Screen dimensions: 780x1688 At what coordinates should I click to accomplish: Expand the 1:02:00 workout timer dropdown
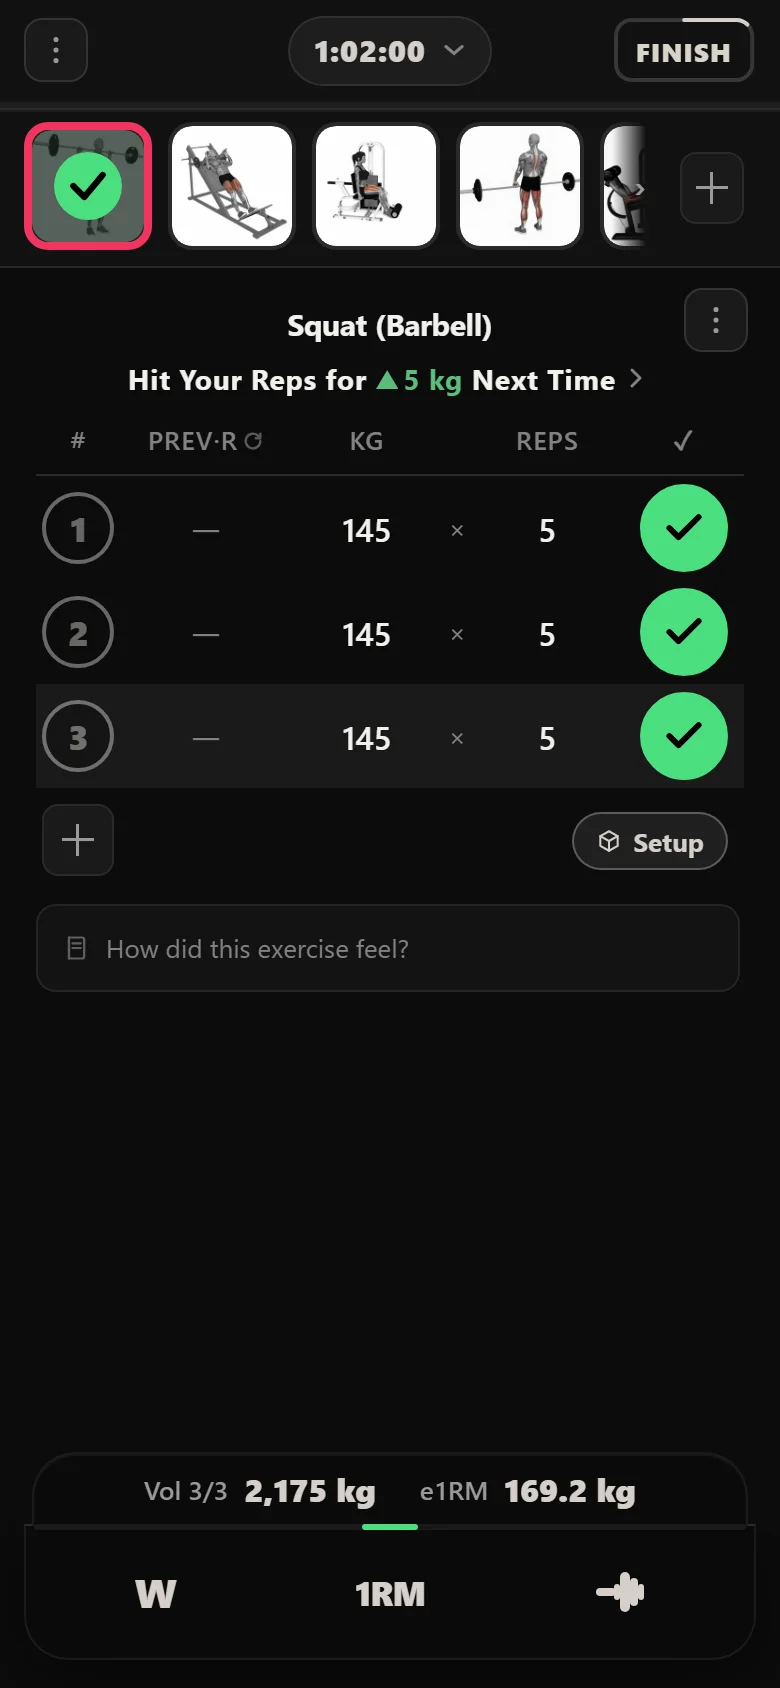390,51
